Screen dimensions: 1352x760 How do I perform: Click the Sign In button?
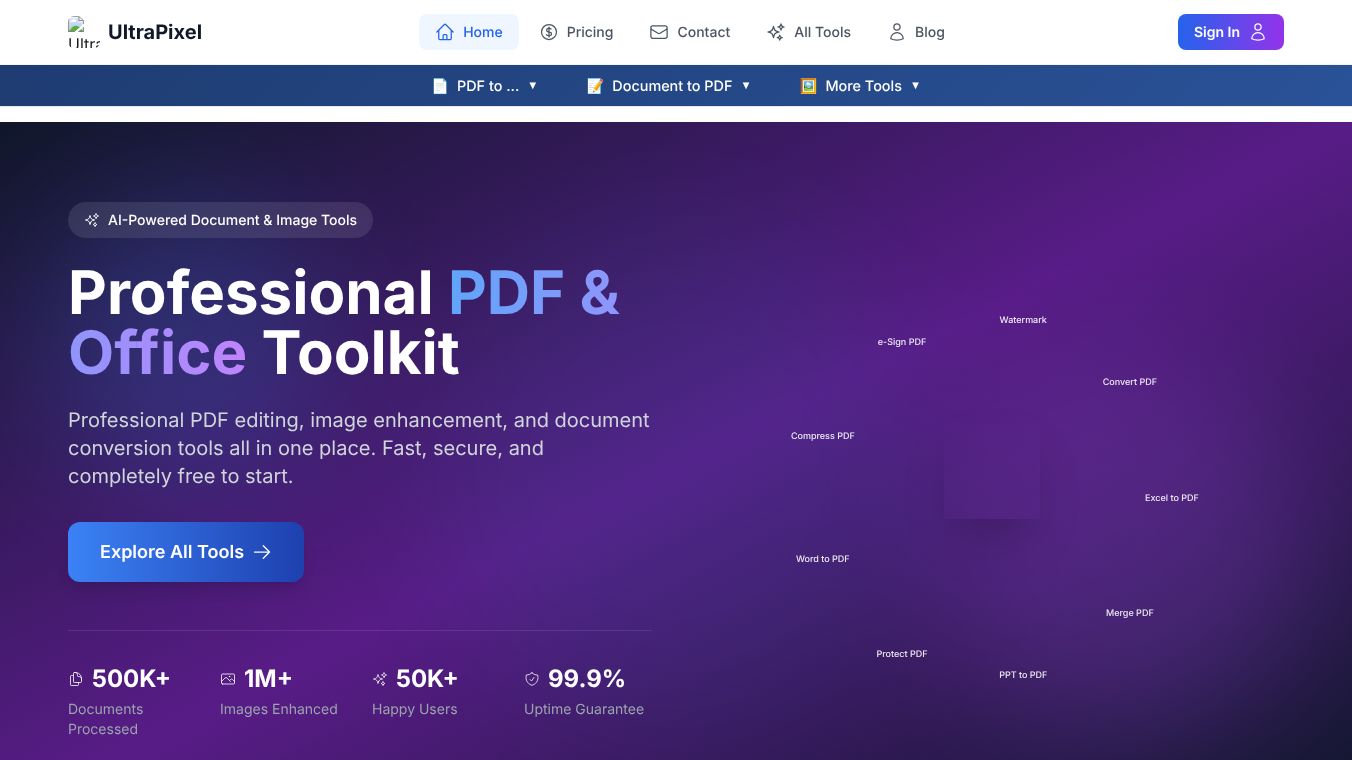[1231, 32]
